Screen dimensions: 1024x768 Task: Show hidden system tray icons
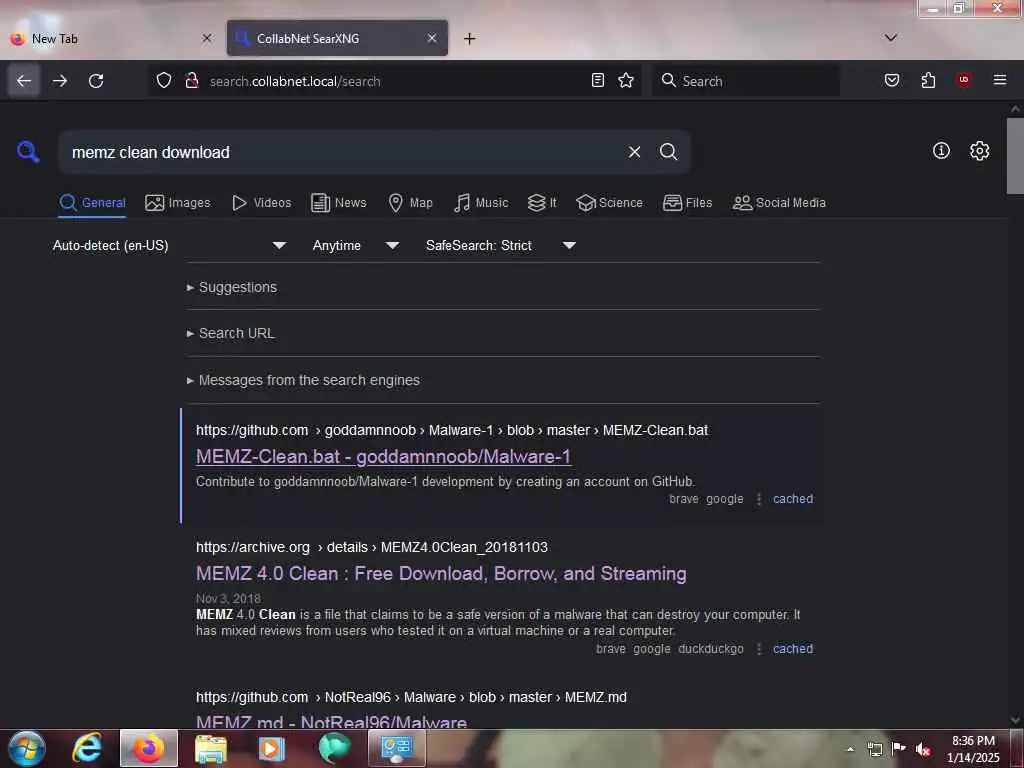tap(850, 749)
